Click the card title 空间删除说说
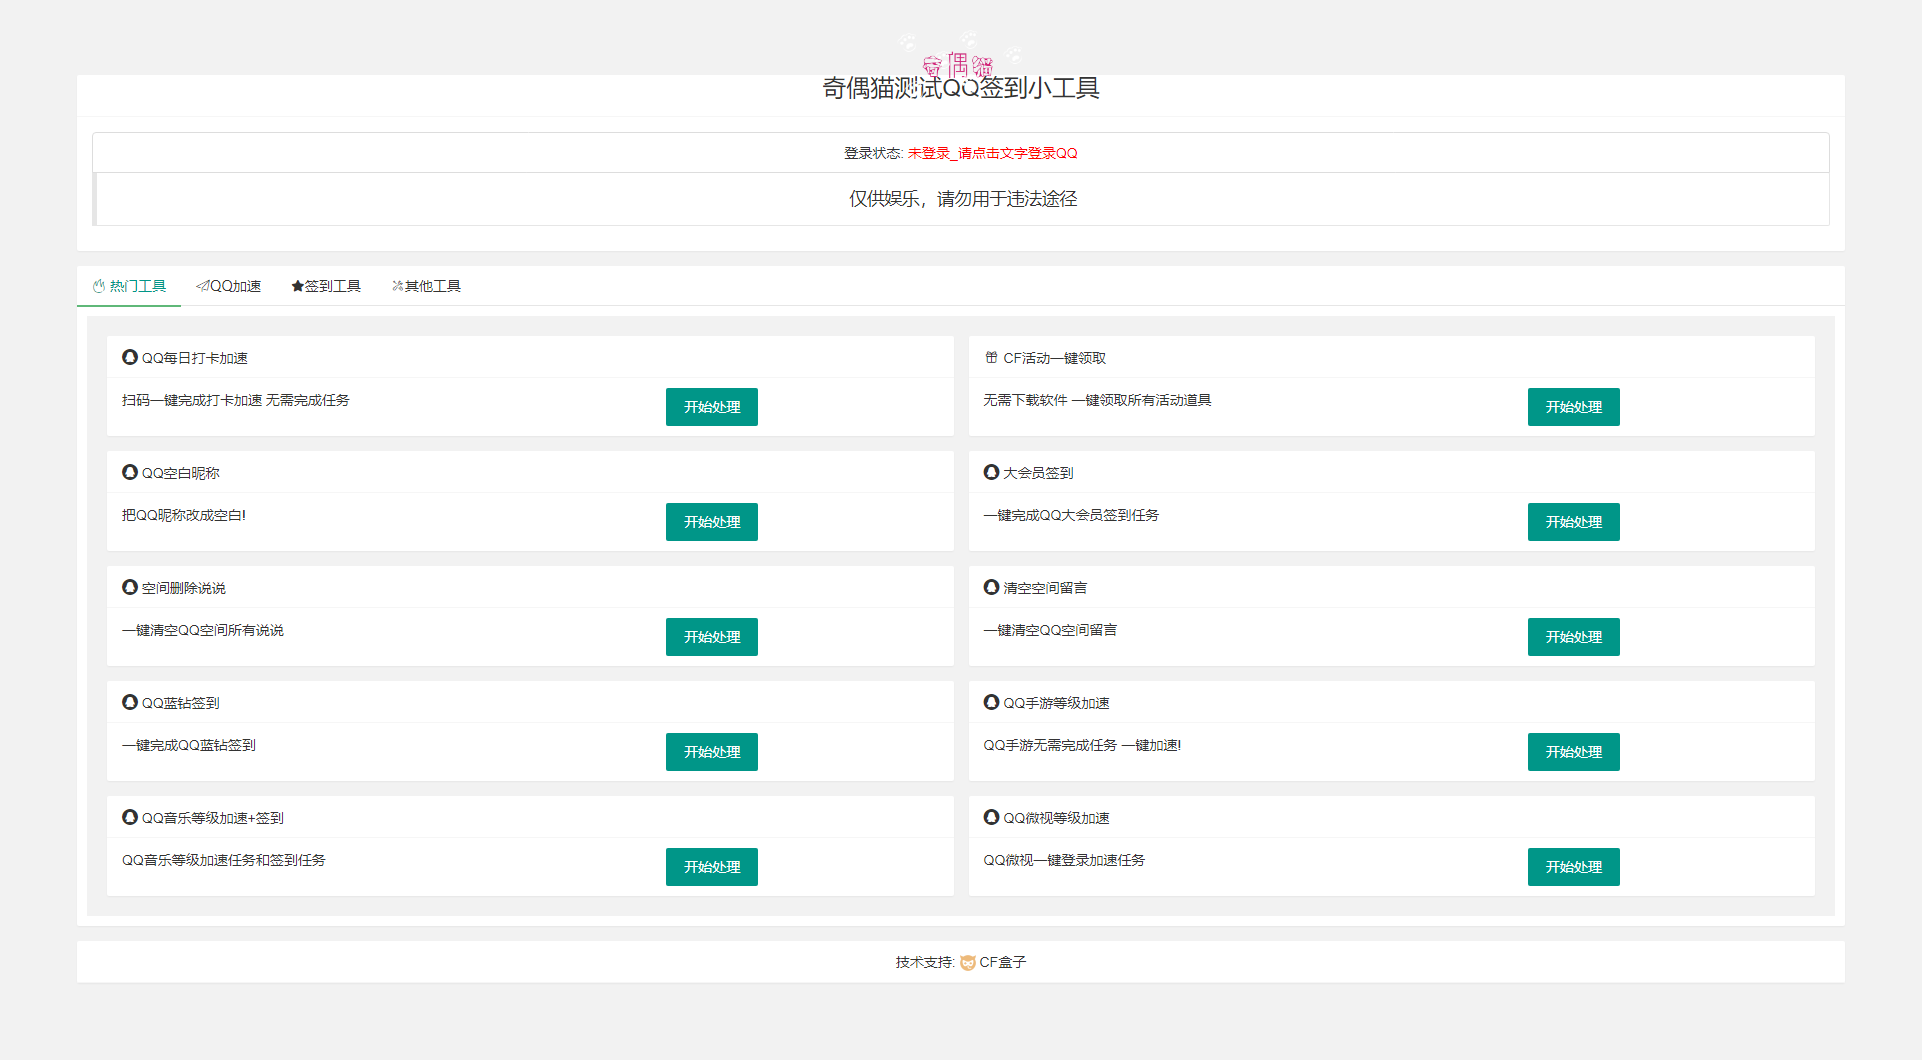The height and width of the screenshot is (1060, 1922). tap(183, 588)
